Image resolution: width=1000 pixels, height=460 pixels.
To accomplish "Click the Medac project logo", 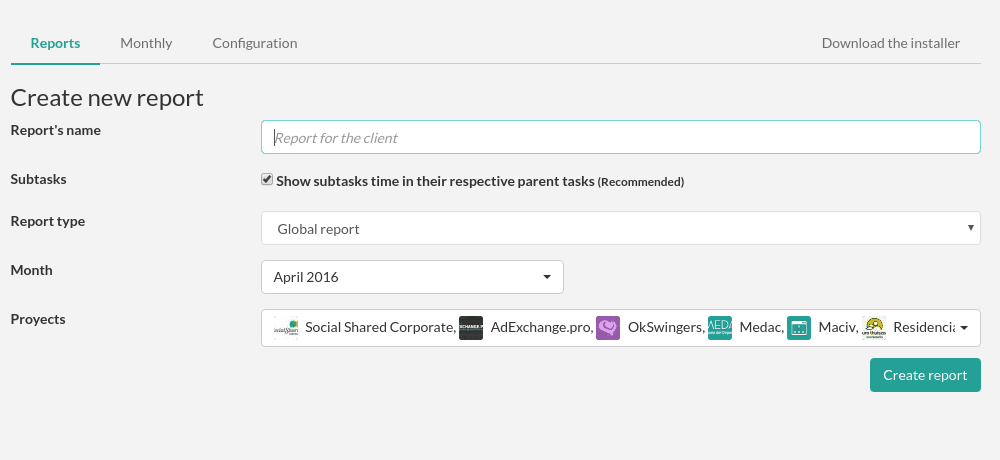I will (720, 328).
